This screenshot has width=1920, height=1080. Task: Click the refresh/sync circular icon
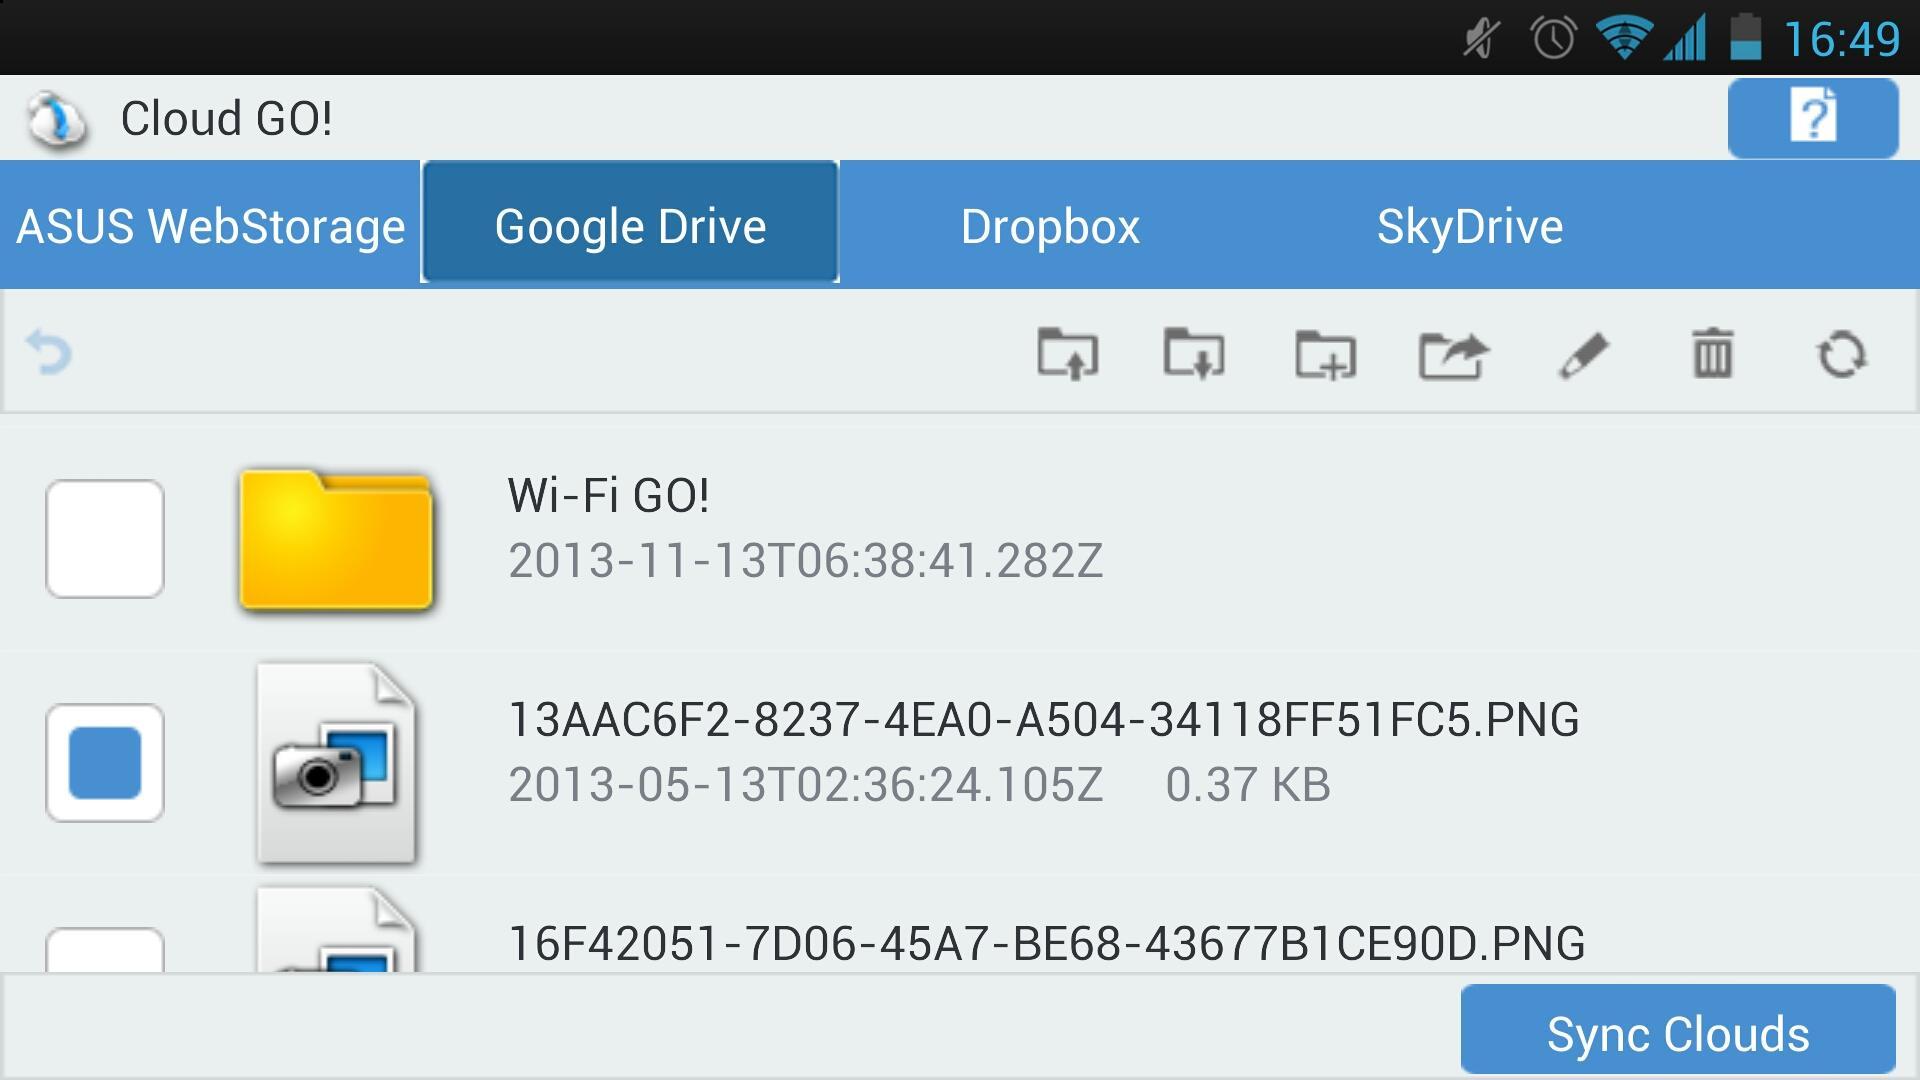click(x=1841, y=353)
